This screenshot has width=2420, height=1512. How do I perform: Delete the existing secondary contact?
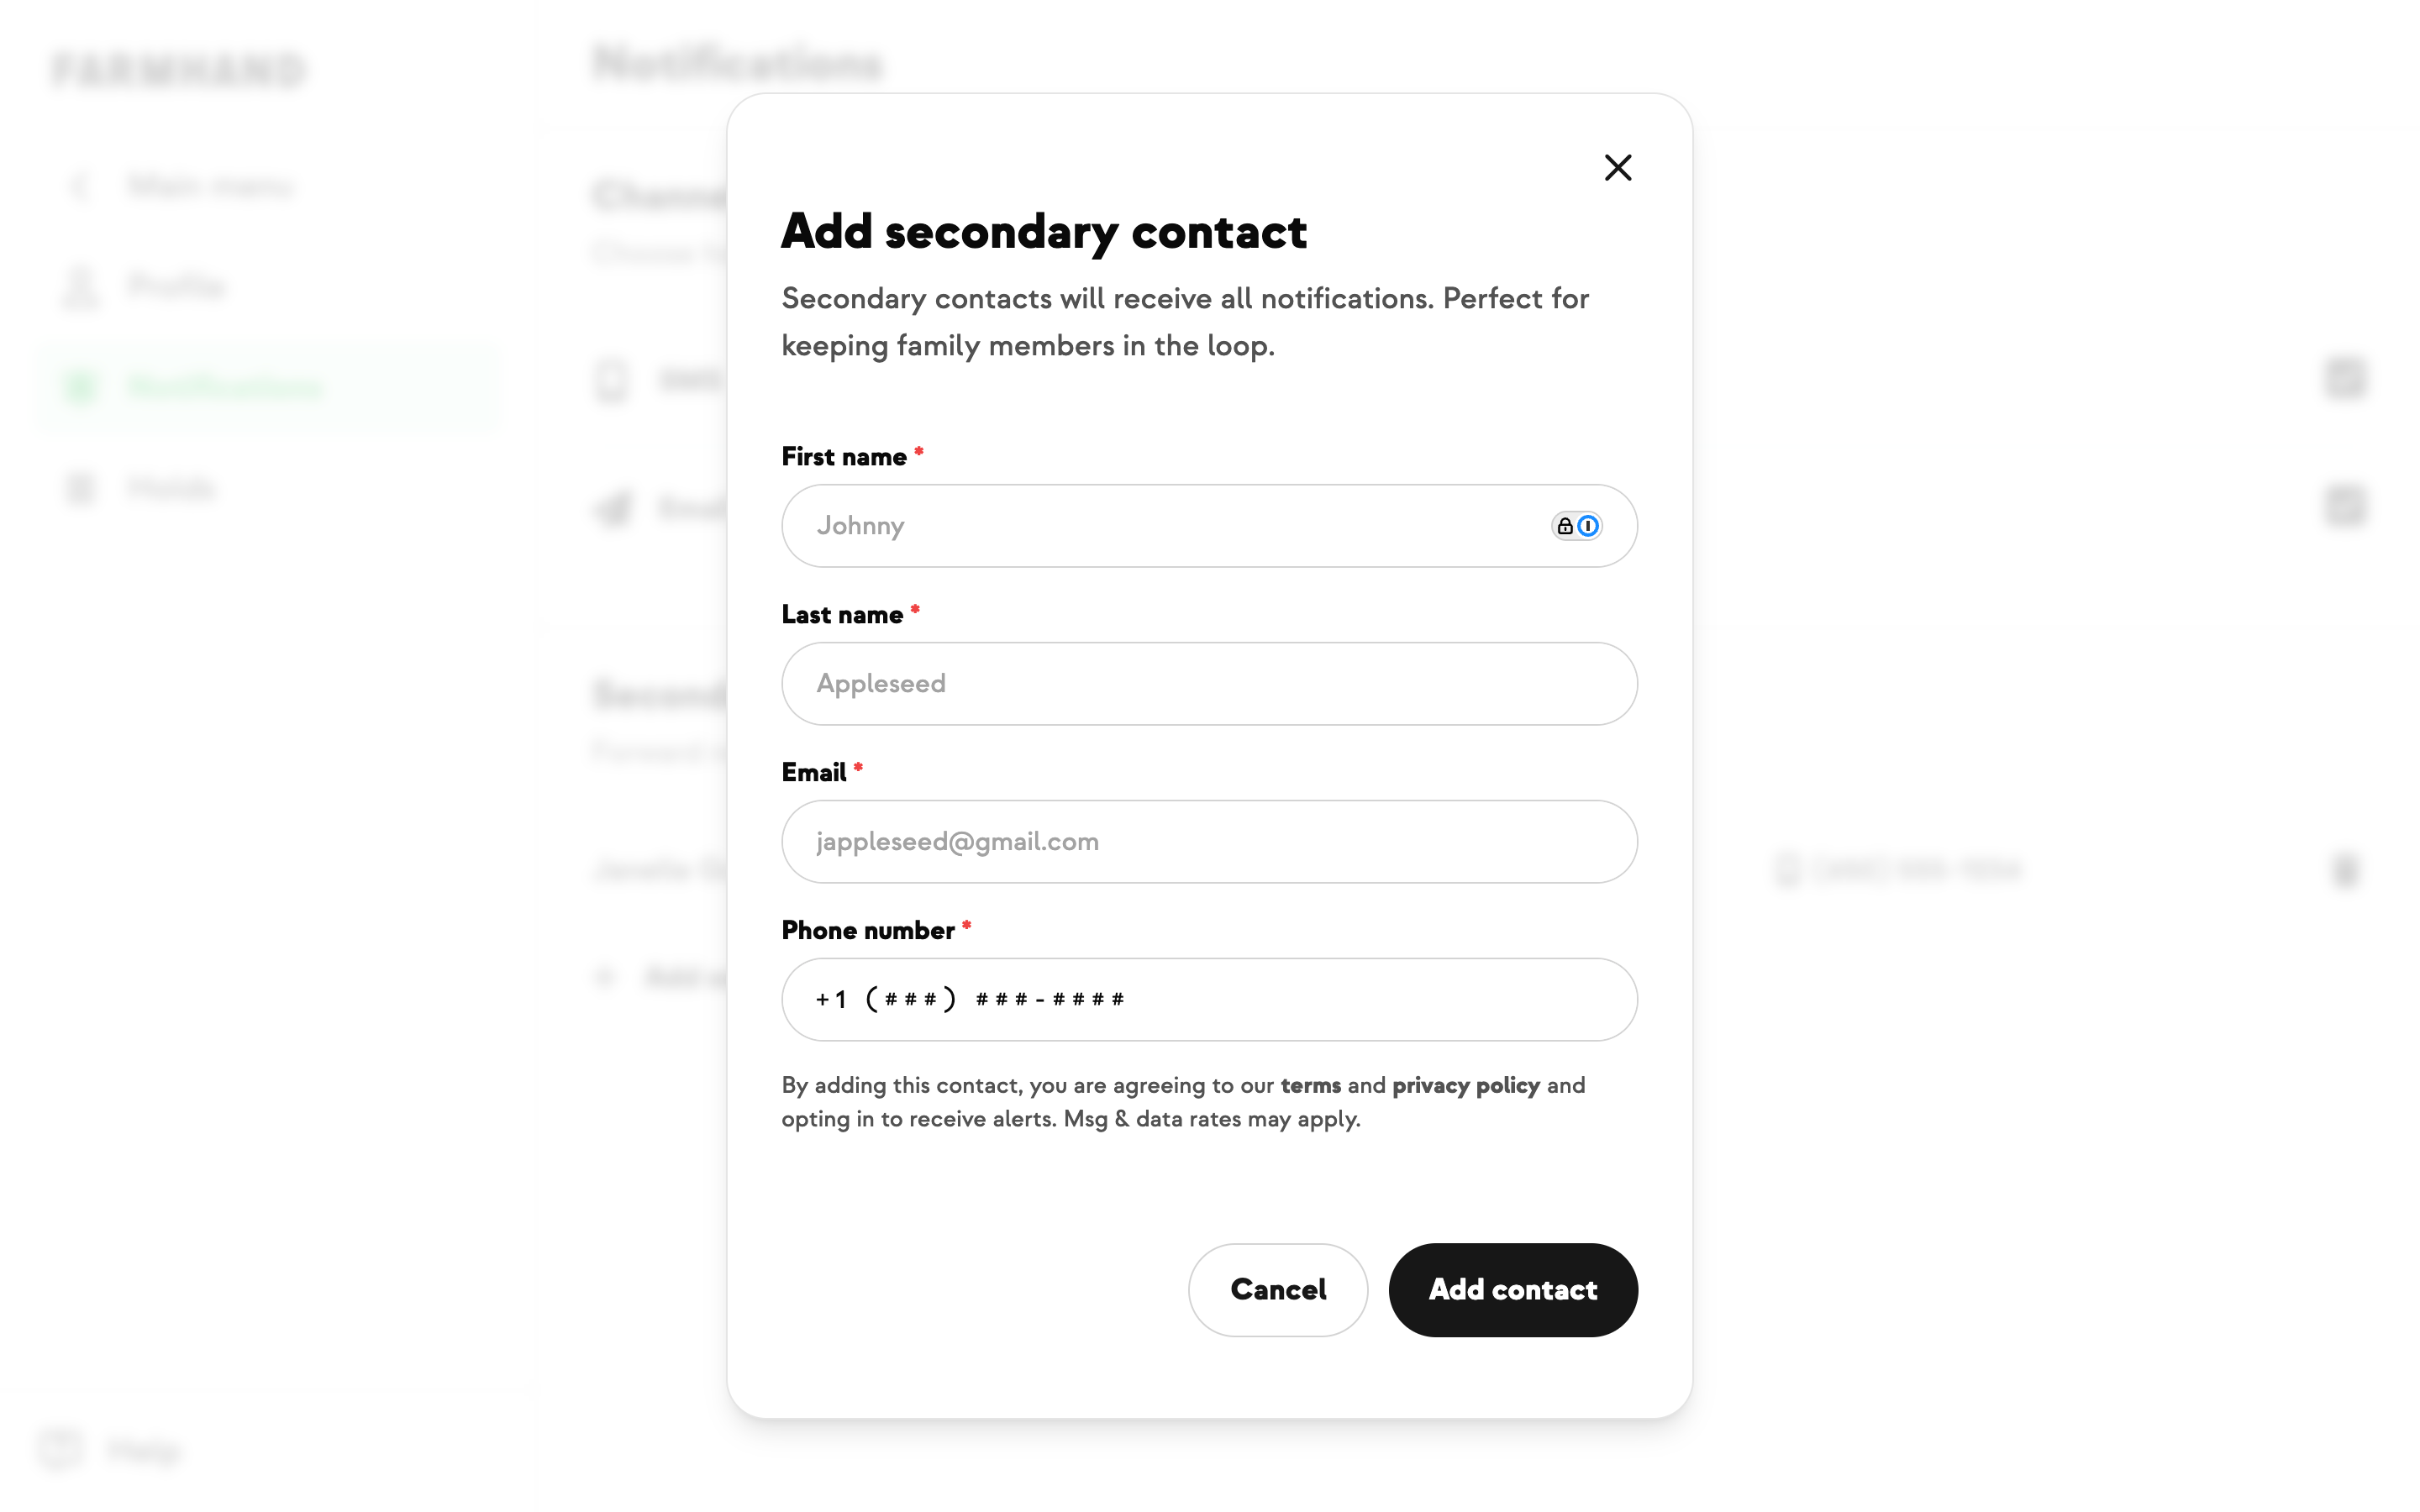(2344, 870)
